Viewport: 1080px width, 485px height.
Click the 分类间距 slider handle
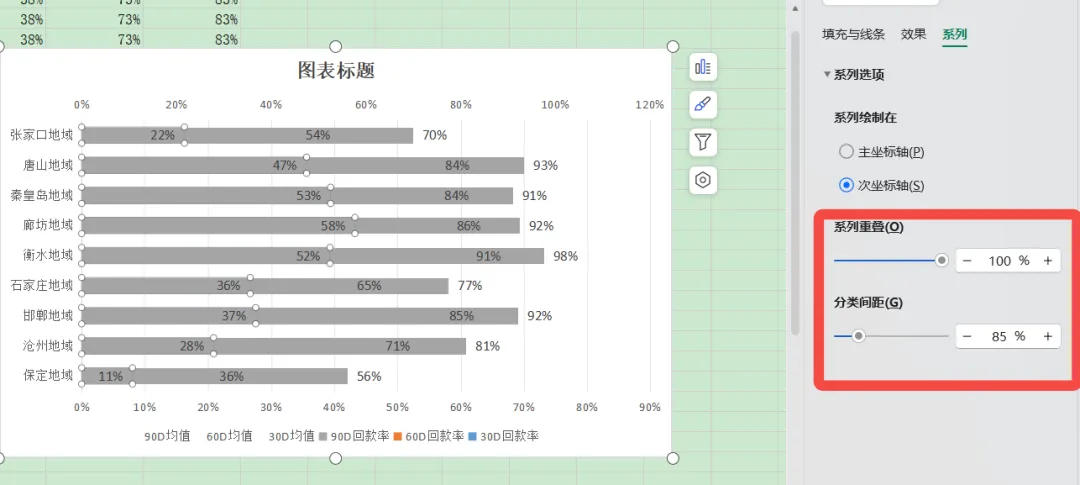click(x=858, y=336)
